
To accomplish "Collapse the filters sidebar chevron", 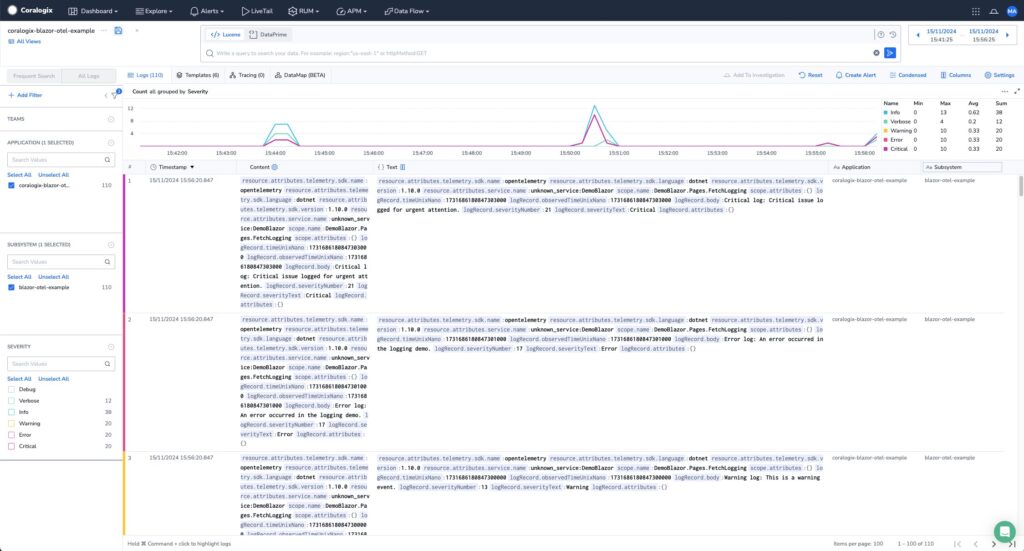I will [x=106, y=95].
